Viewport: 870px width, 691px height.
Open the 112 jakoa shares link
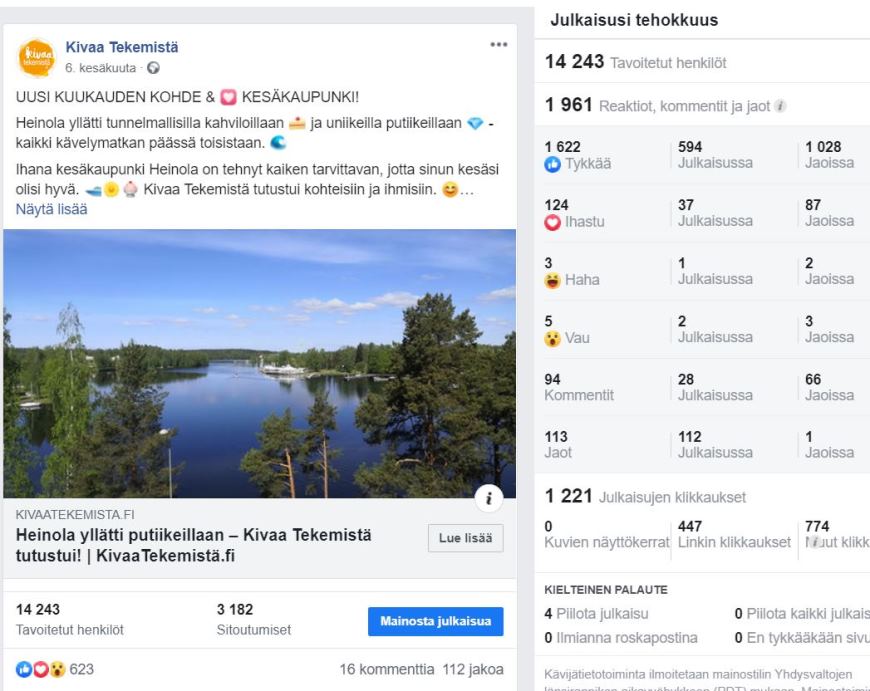tap(474, 669)
